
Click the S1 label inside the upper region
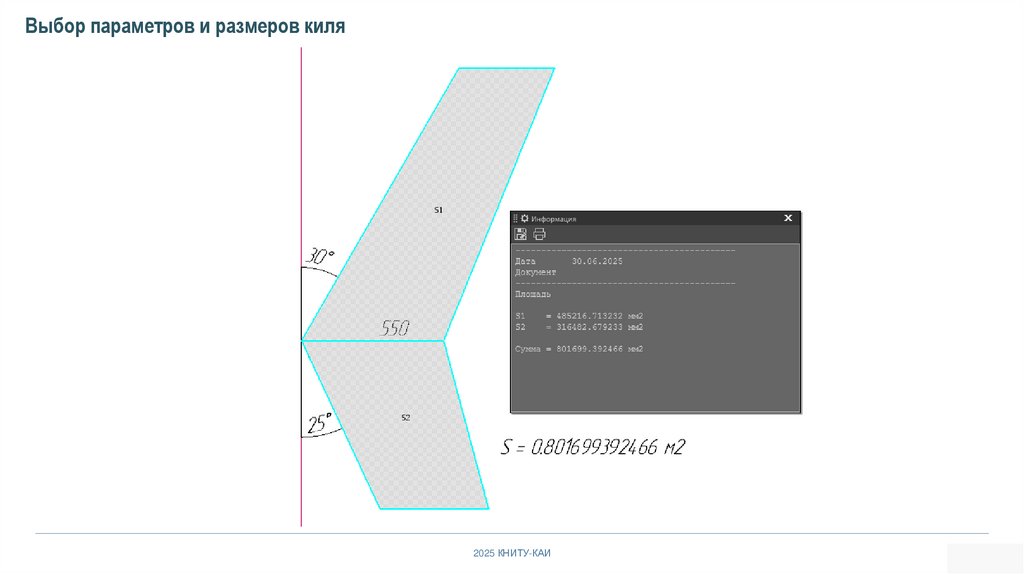438,210
